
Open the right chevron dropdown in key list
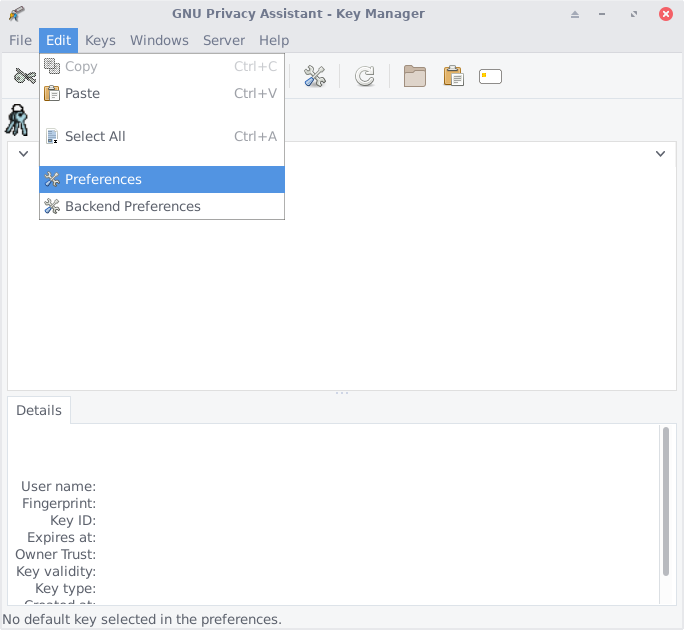[x=660, y=154]
